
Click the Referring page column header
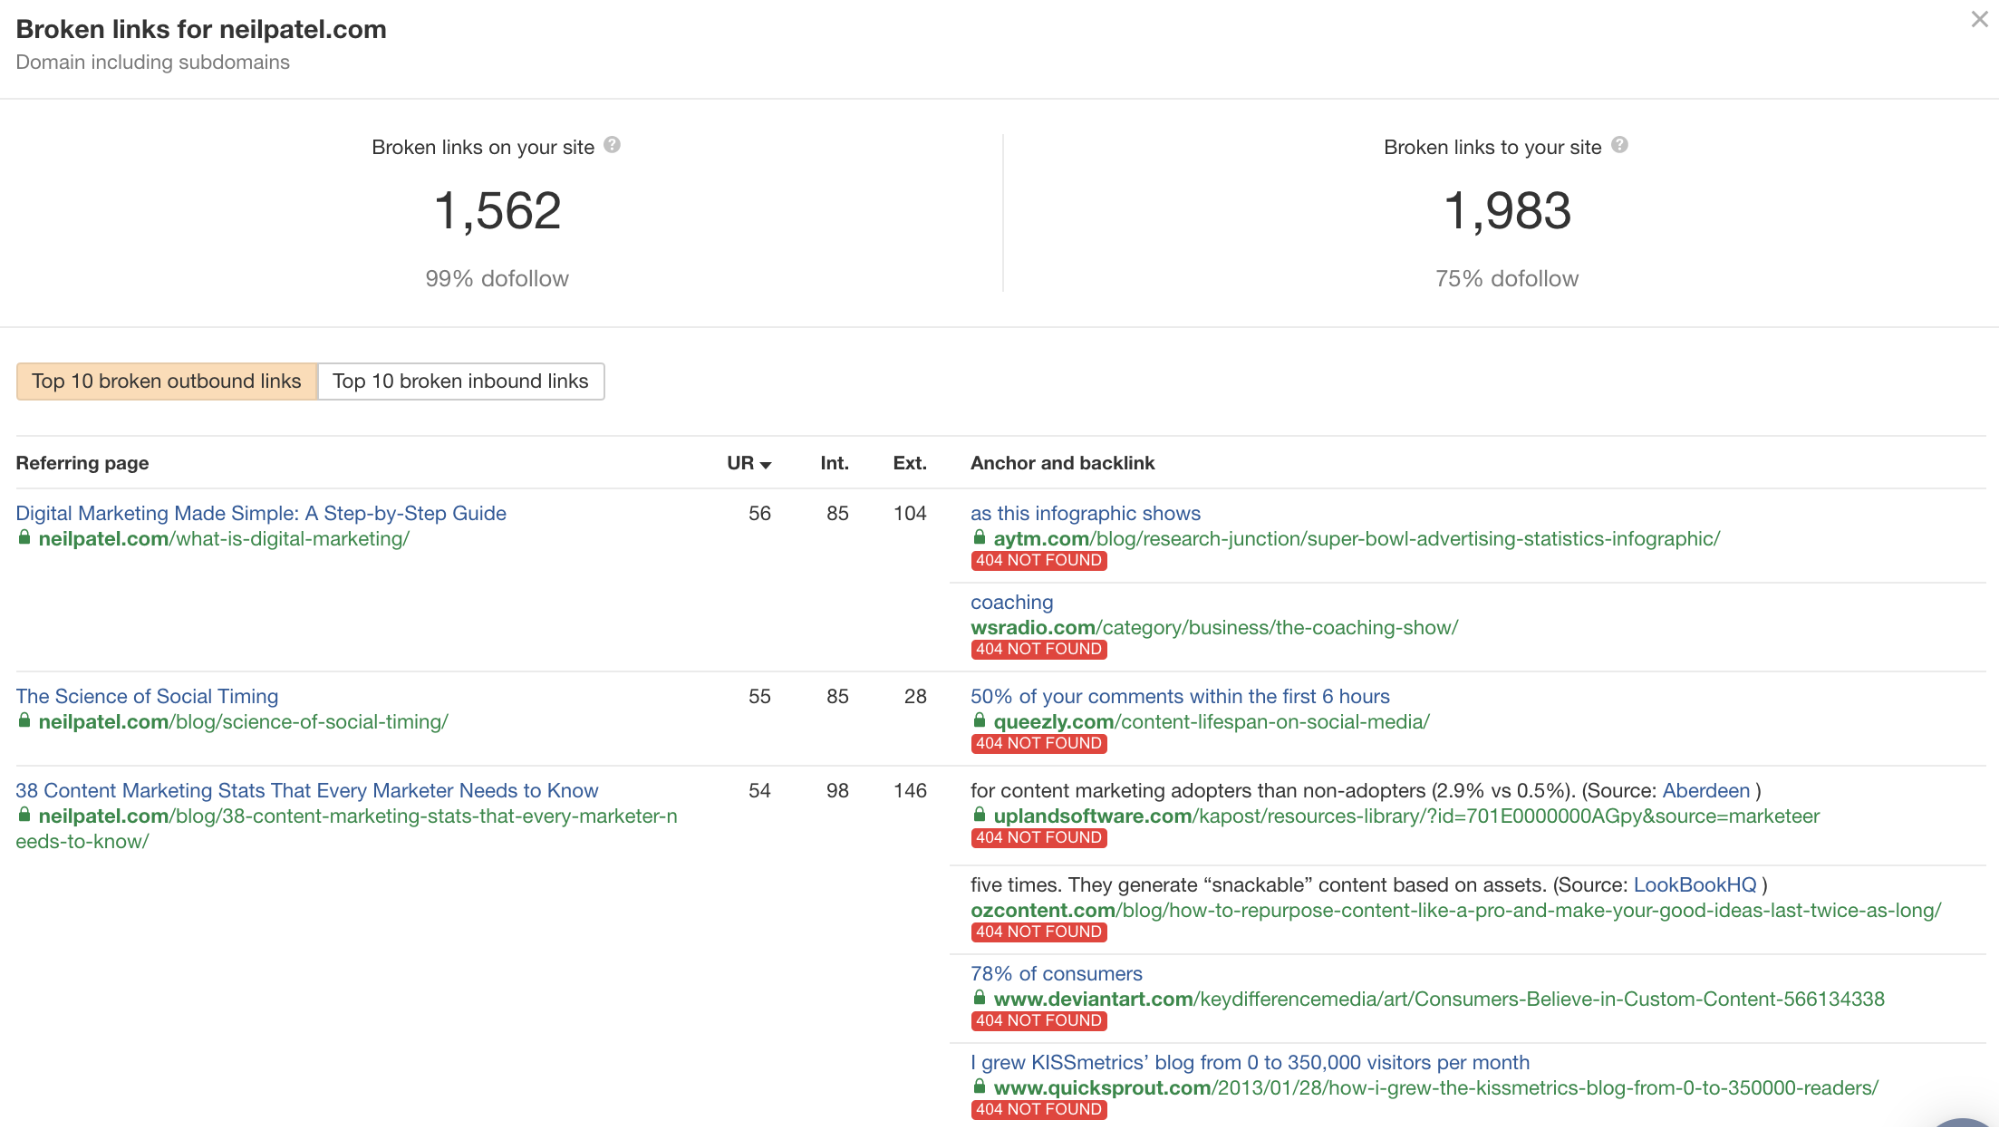point(82,463)
